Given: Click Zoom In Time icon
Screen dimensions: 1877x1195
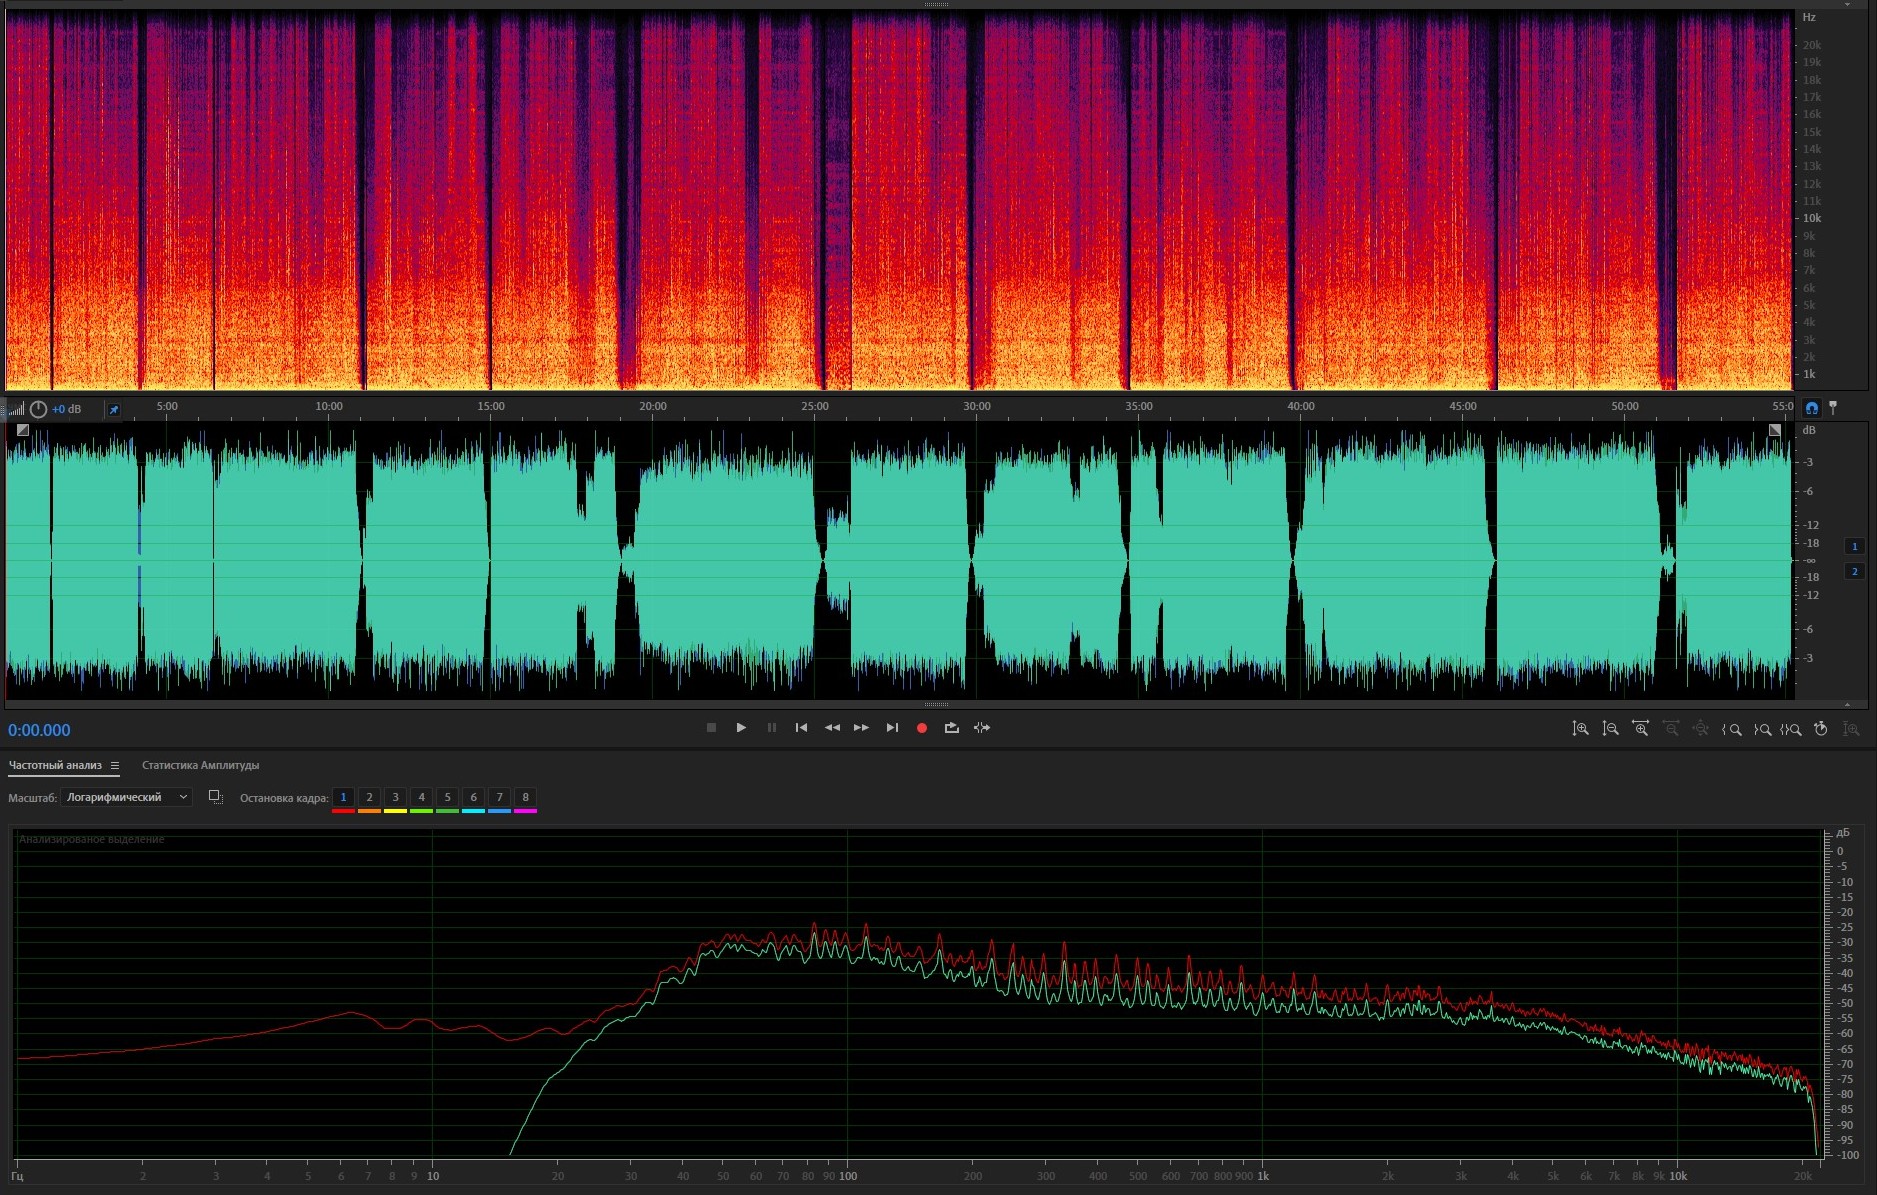Looking at the screenshot, I should point(1640,729).
